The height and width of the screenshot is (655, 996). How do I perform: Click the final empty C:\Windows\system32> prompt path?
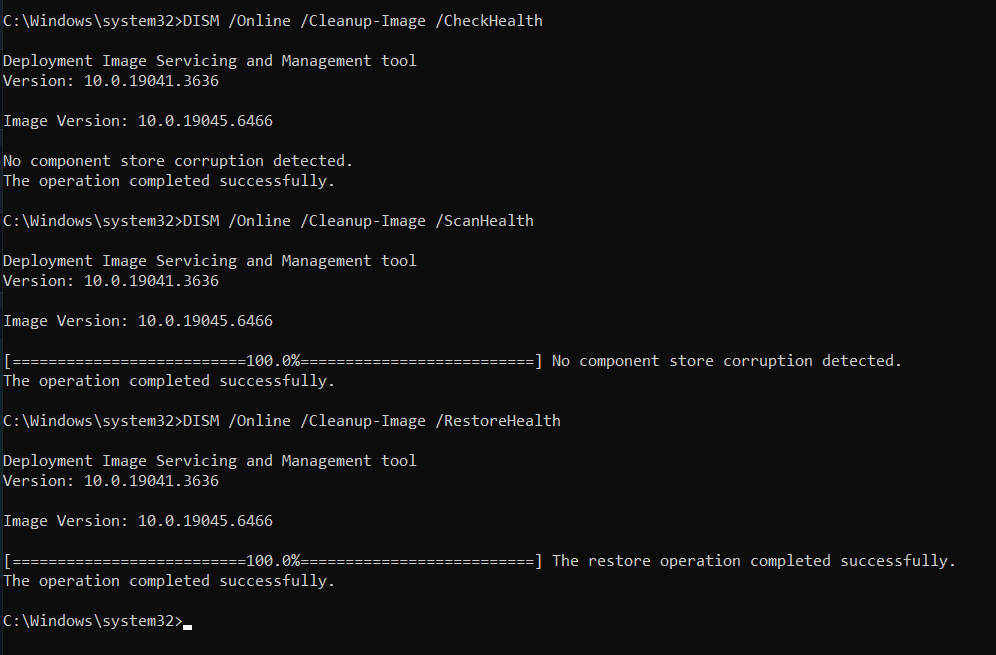point(93,621)
